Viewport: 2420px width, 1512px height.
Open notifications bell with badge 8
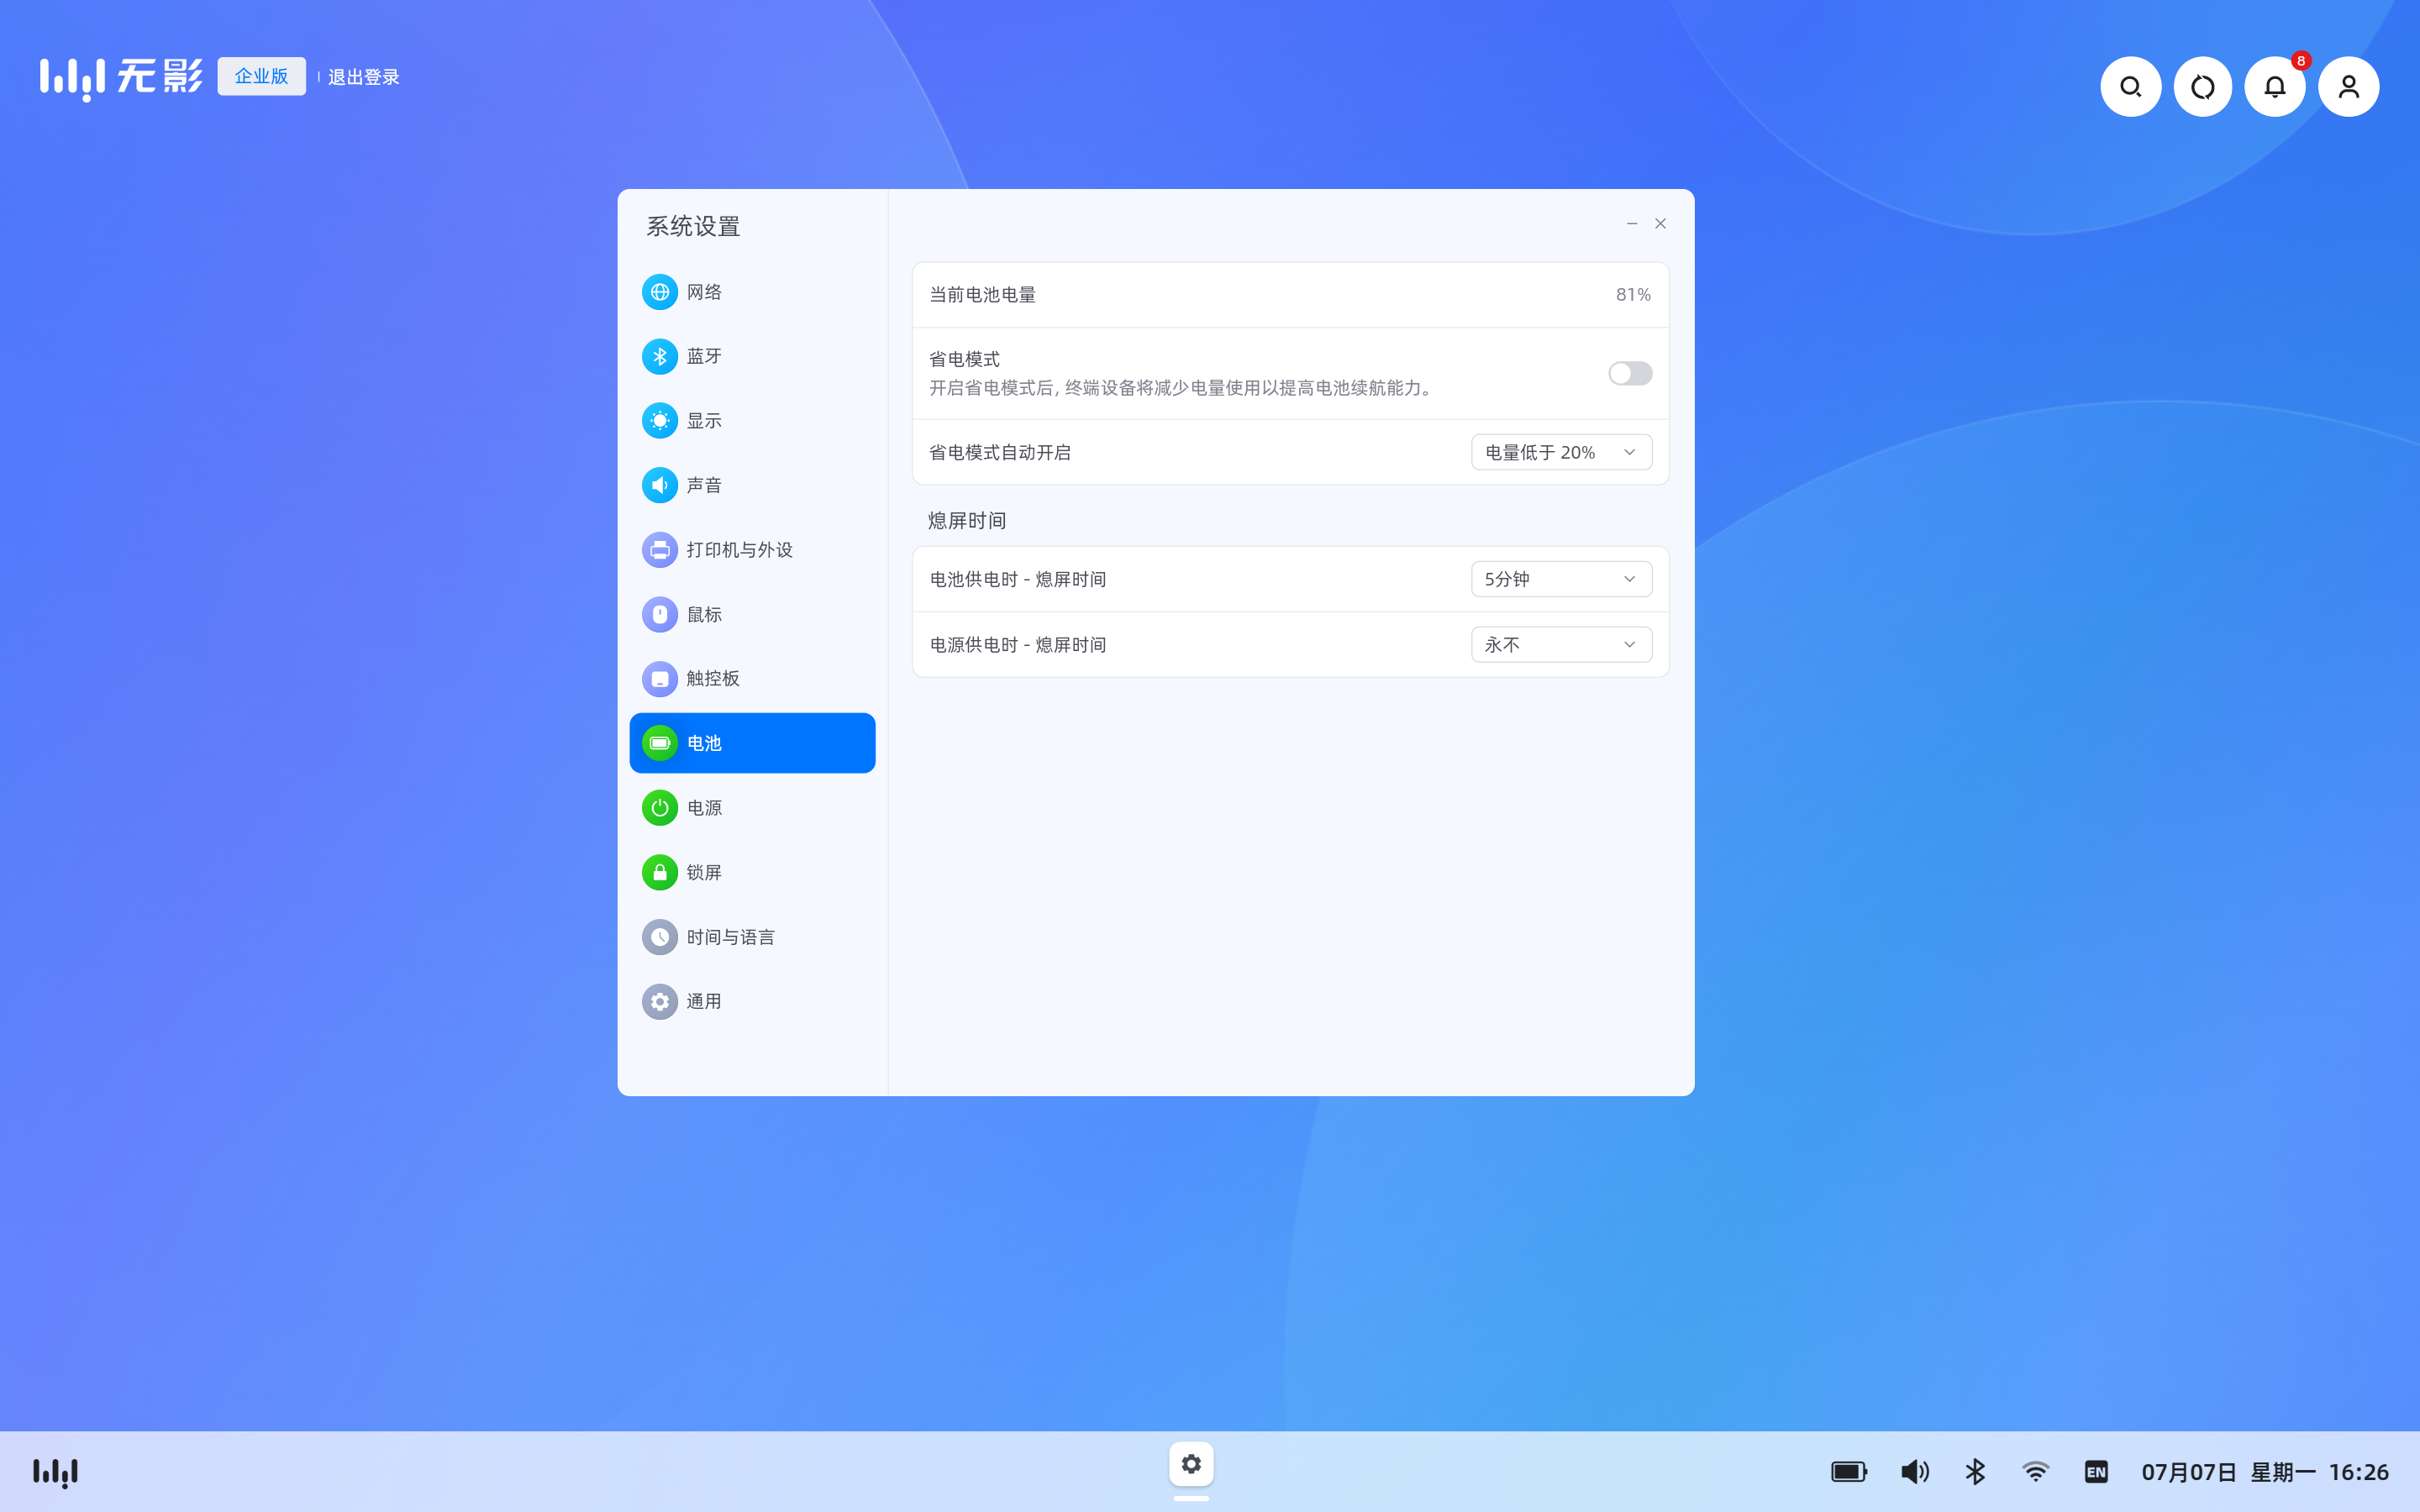click(x=2275, y=87)
